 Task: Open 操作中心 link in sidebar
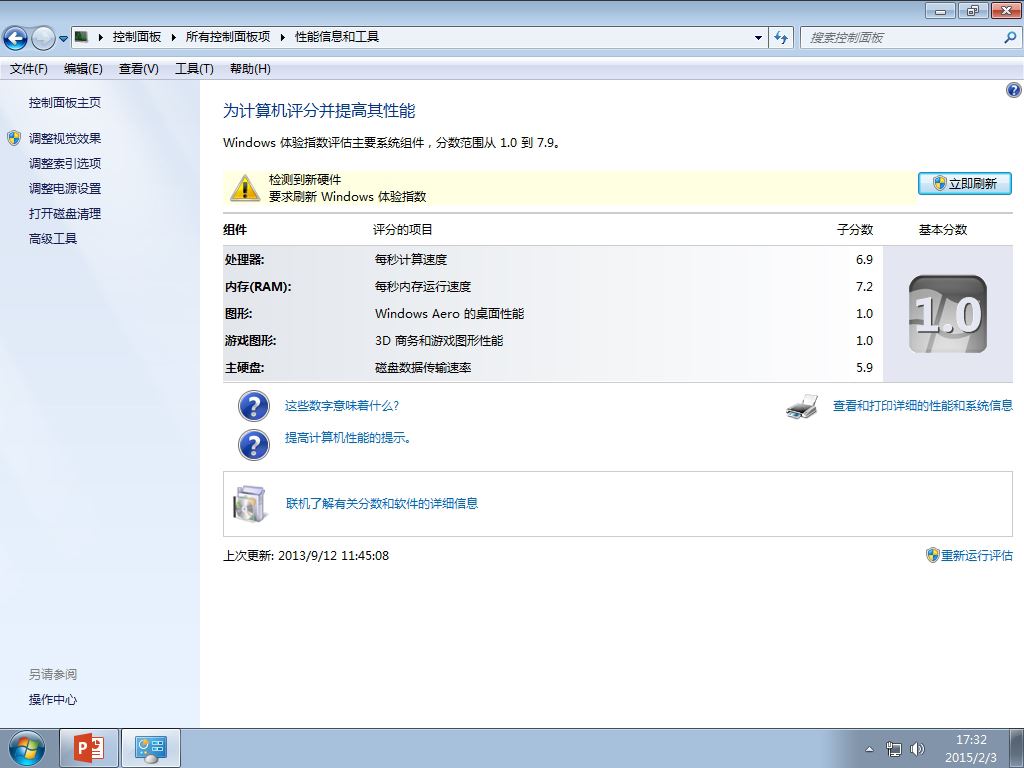click(x=53, y=699)
